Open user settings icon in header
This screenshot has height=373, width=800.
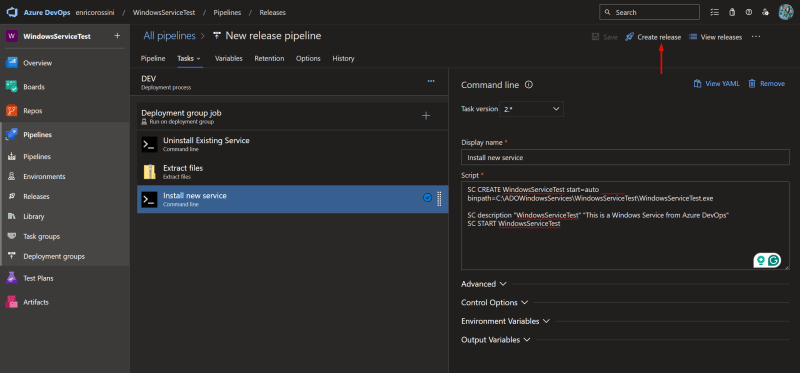pos(765,12)
